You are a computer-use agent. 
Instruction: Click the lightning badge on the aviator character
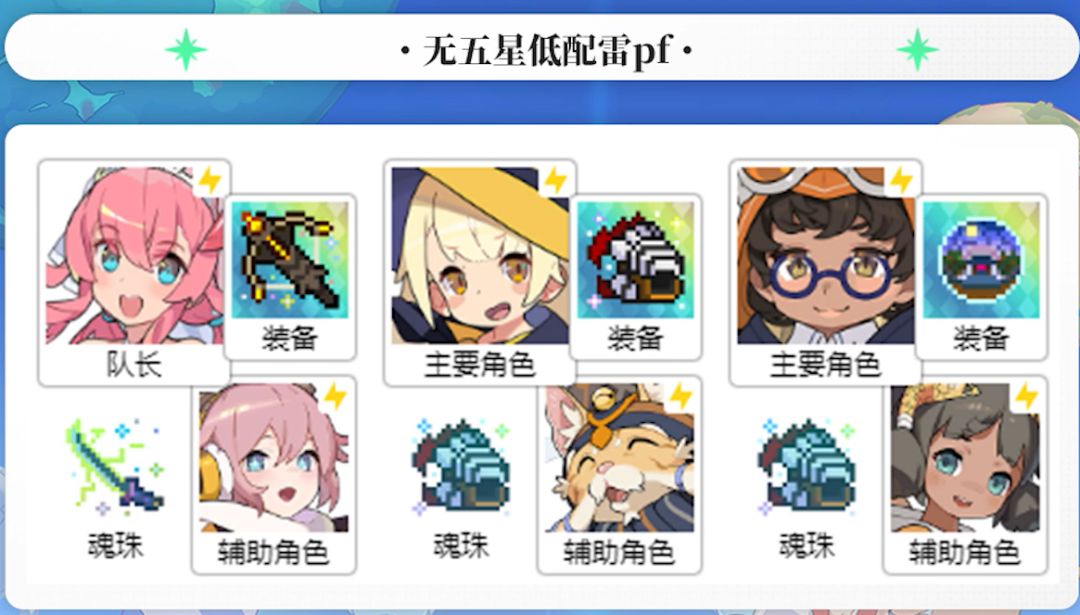tap(901, 181)
